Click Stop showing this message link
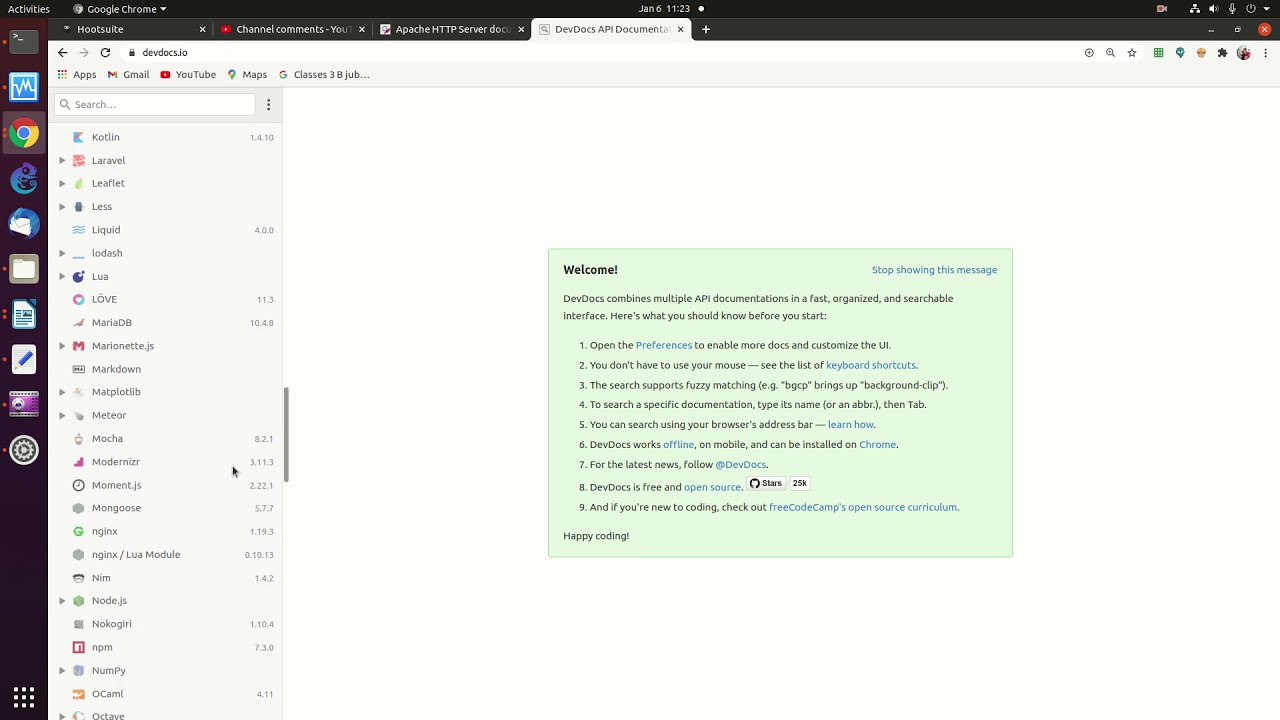This screenshot has width=1280, height=720. point(934,270)
